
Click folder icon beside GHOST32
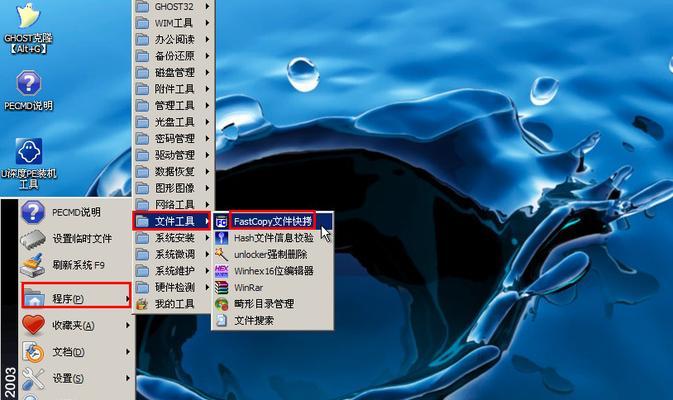click(142, 6)
